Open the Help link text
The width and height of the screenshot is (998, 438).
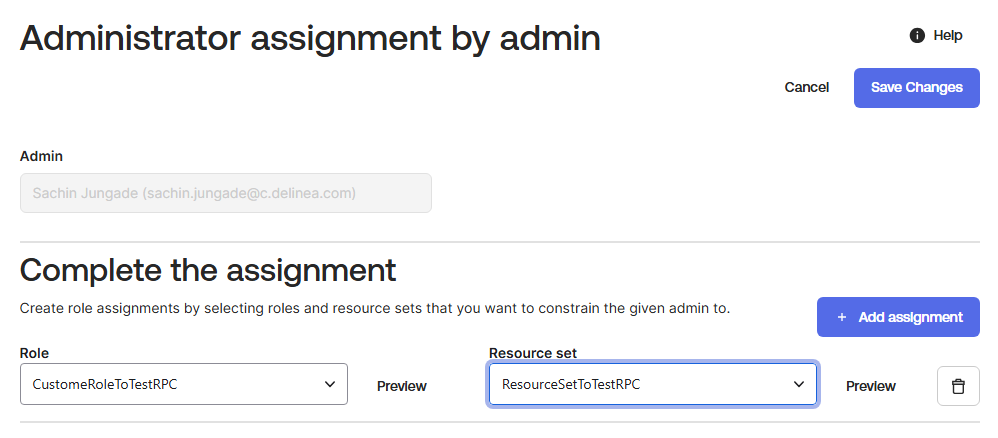coord(948,36)
